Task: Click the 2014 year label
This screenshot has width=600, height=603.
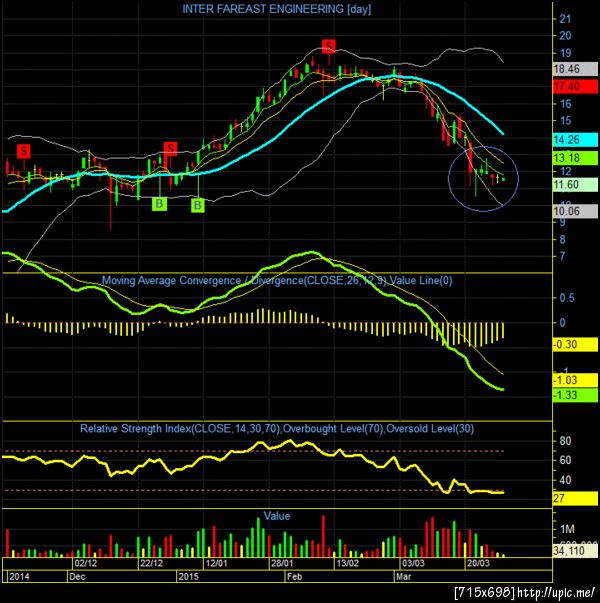Action: [x=19, y=576]
